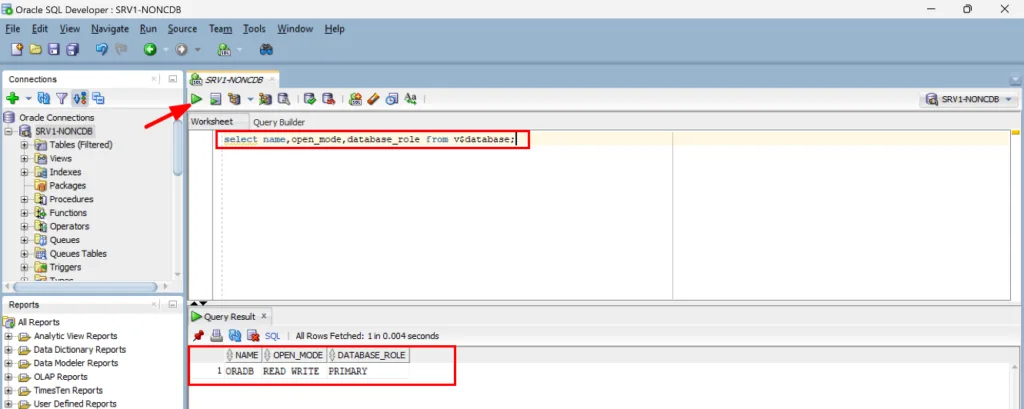Expand the Data Dictionary Reports folder
1024x409 pixels.
click(8, 350)
